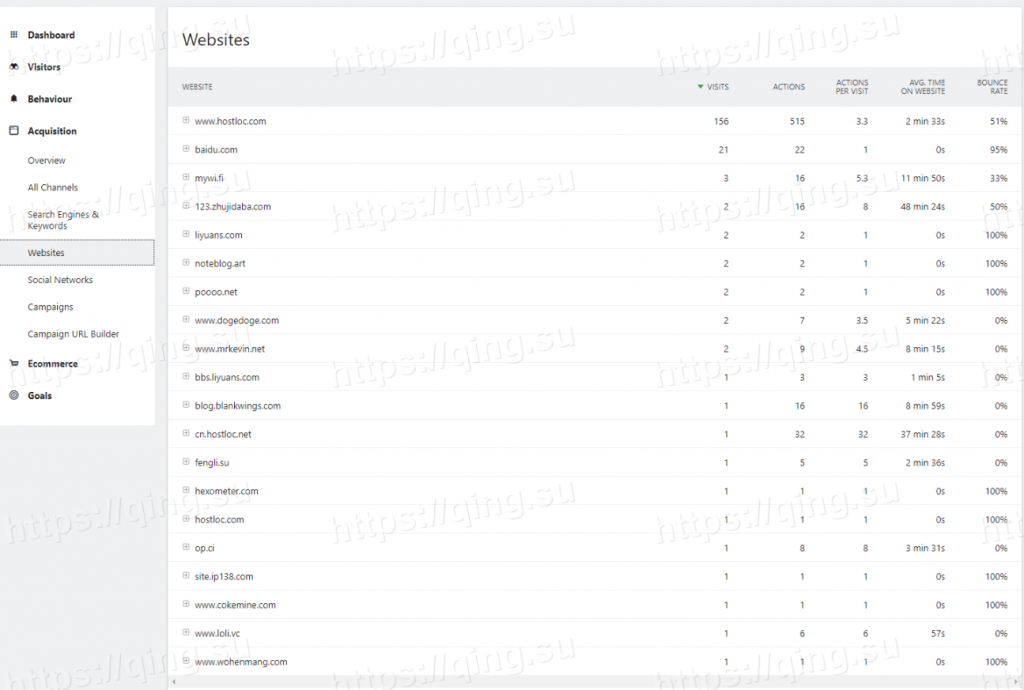Expand the cn.hostloc.net row

(186, 434)
